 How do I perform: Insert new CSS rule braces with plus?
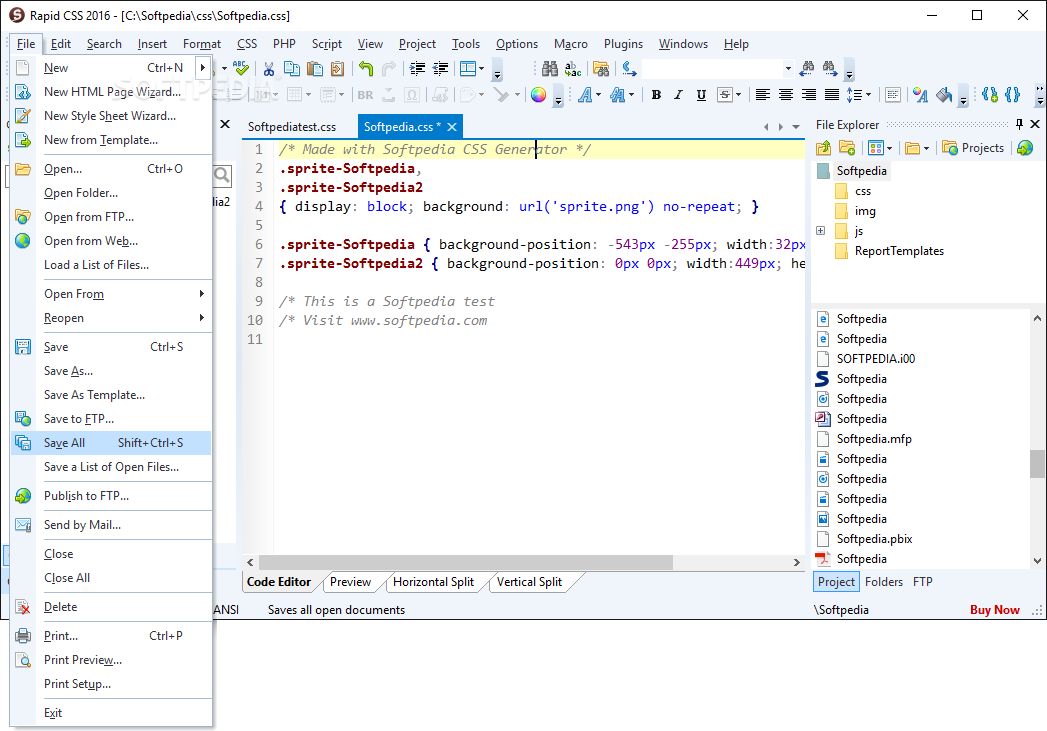point(990,95)
